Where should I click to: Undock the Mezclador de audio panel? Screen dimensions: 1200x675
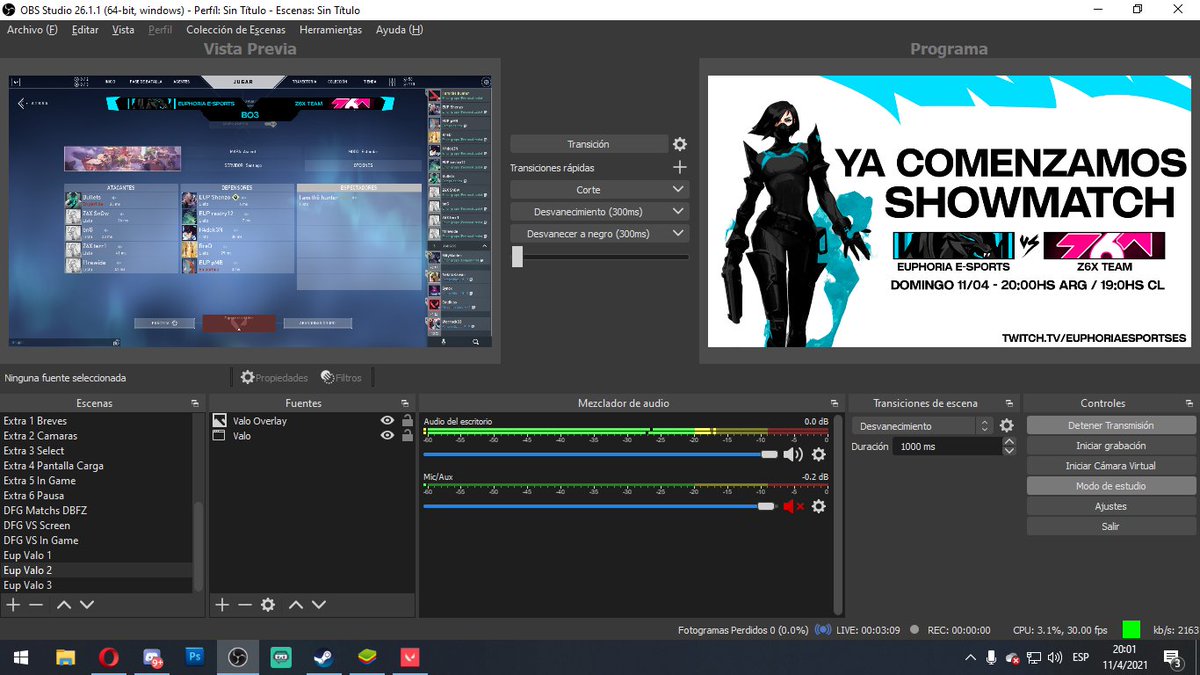[x=836, y=403]
